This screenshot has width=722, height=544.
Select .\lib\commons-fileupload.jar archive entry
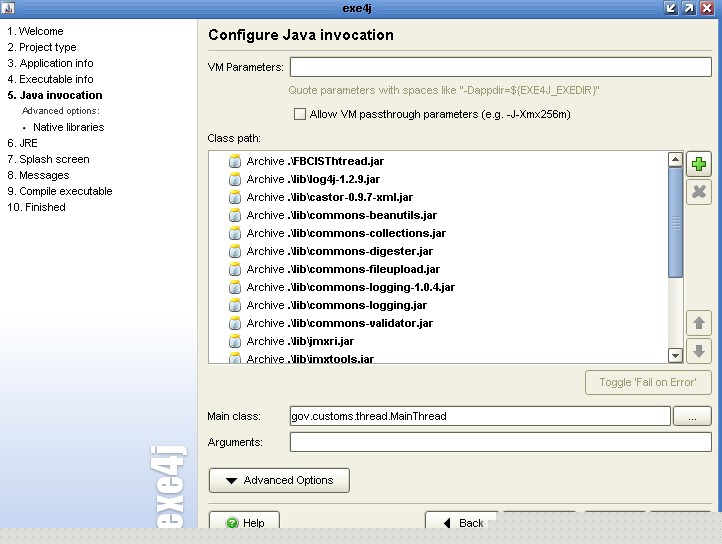pos(334,269)
